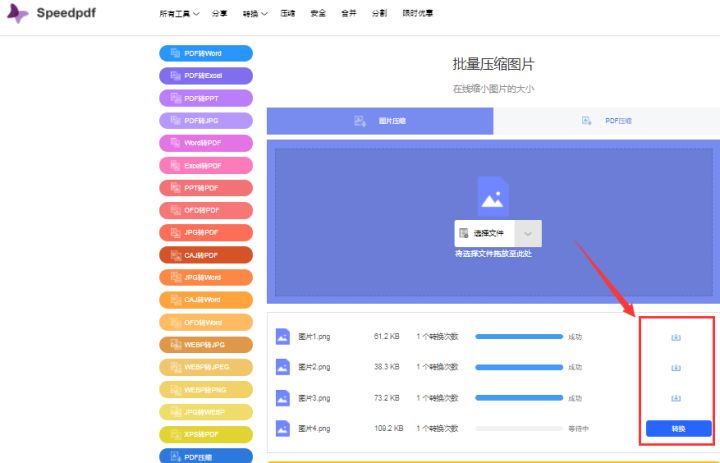Open the Excel转PDF tool
The image size is (720, 463).
coord(206,165)
